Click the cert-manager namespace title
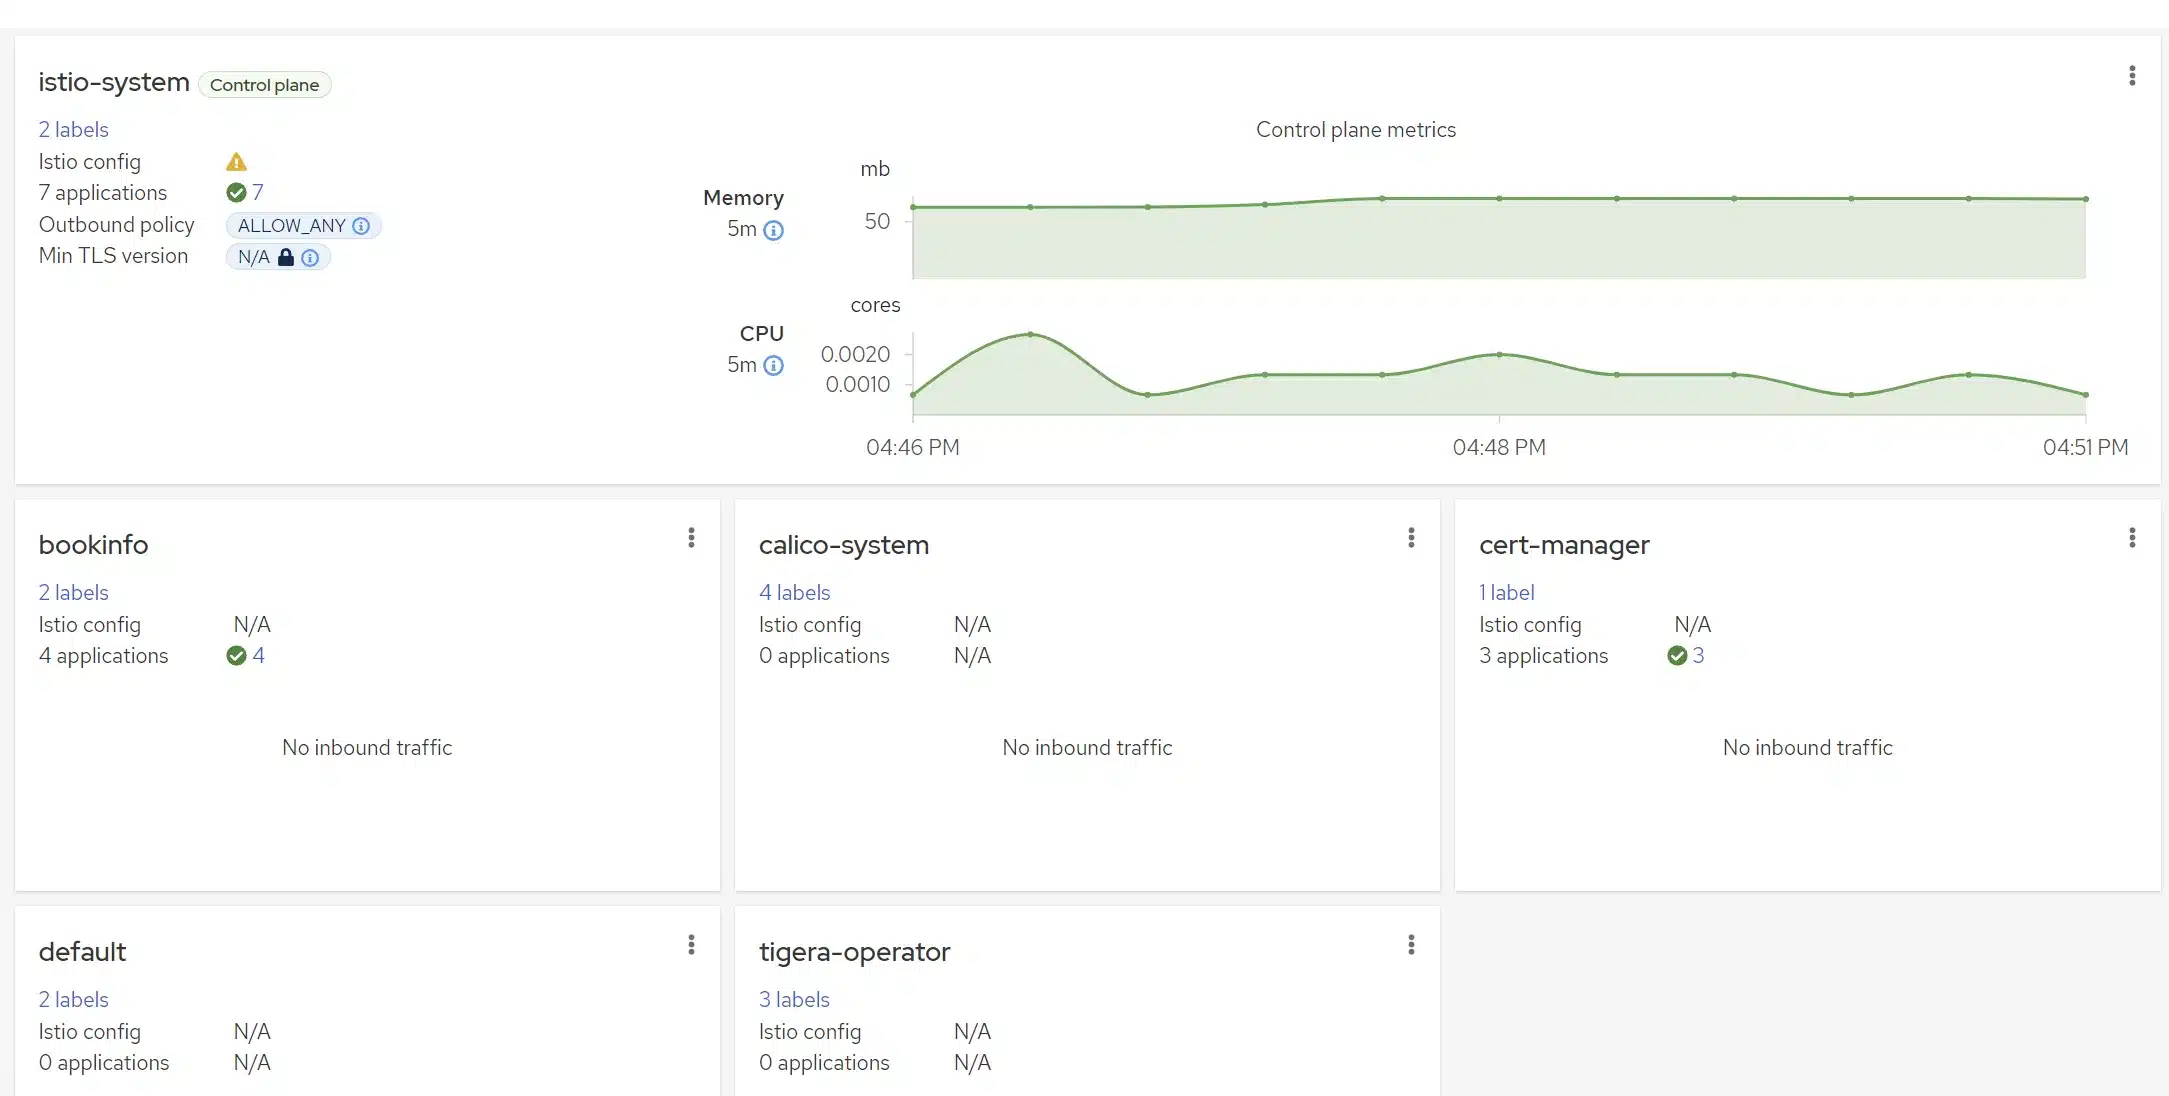Screen dimensions: 2169x1096 pos(1564,545)
